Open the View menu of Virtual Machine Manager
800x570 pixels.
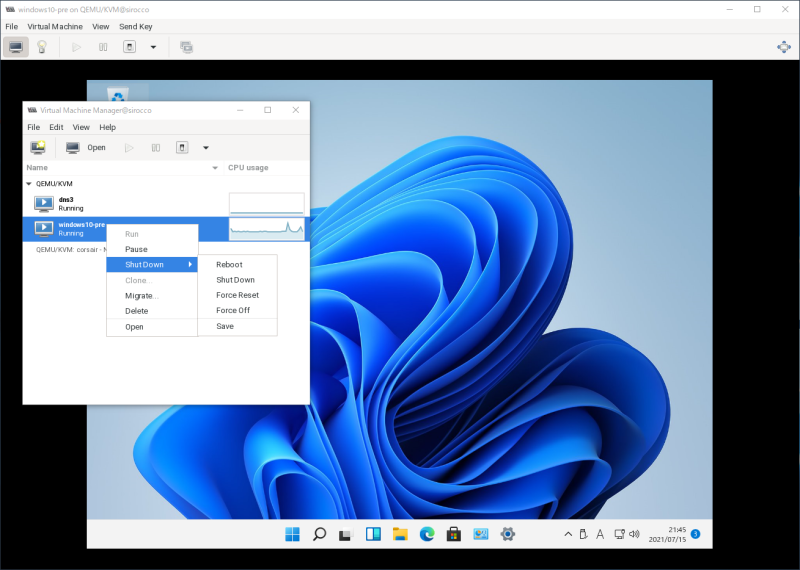81,127
